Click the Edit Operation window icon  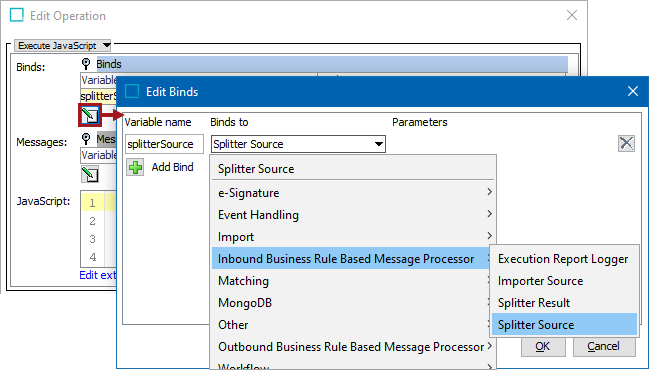pyautogui.click(x=17, y=15)
